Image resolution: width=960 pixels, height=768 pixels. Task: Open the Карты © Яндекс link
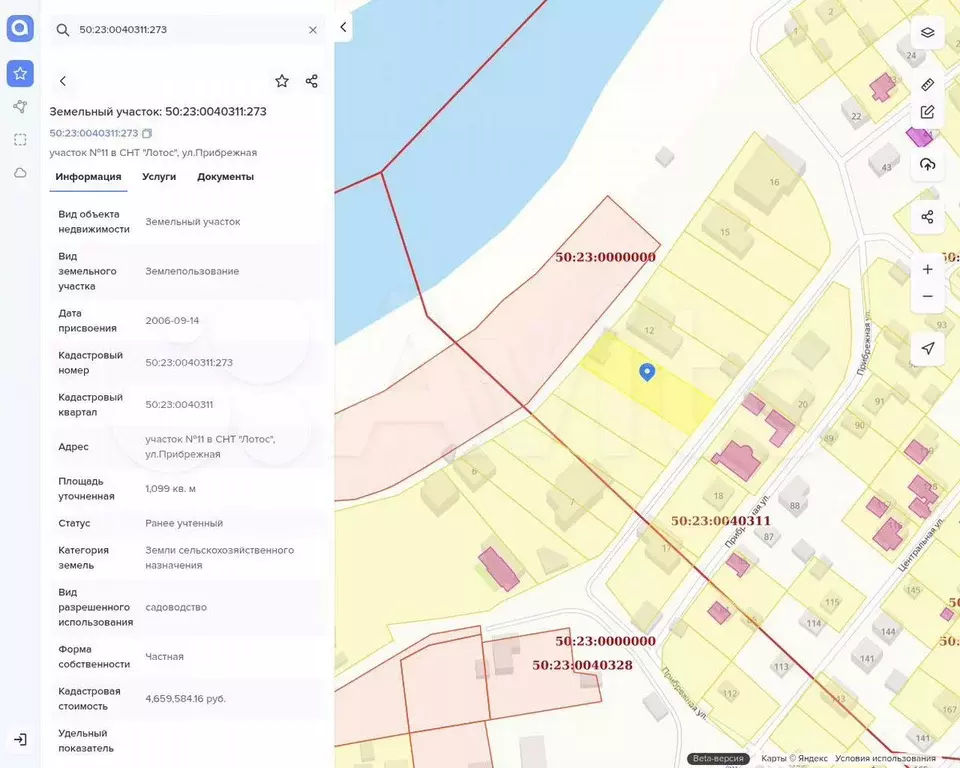click(x=794, y=758)
